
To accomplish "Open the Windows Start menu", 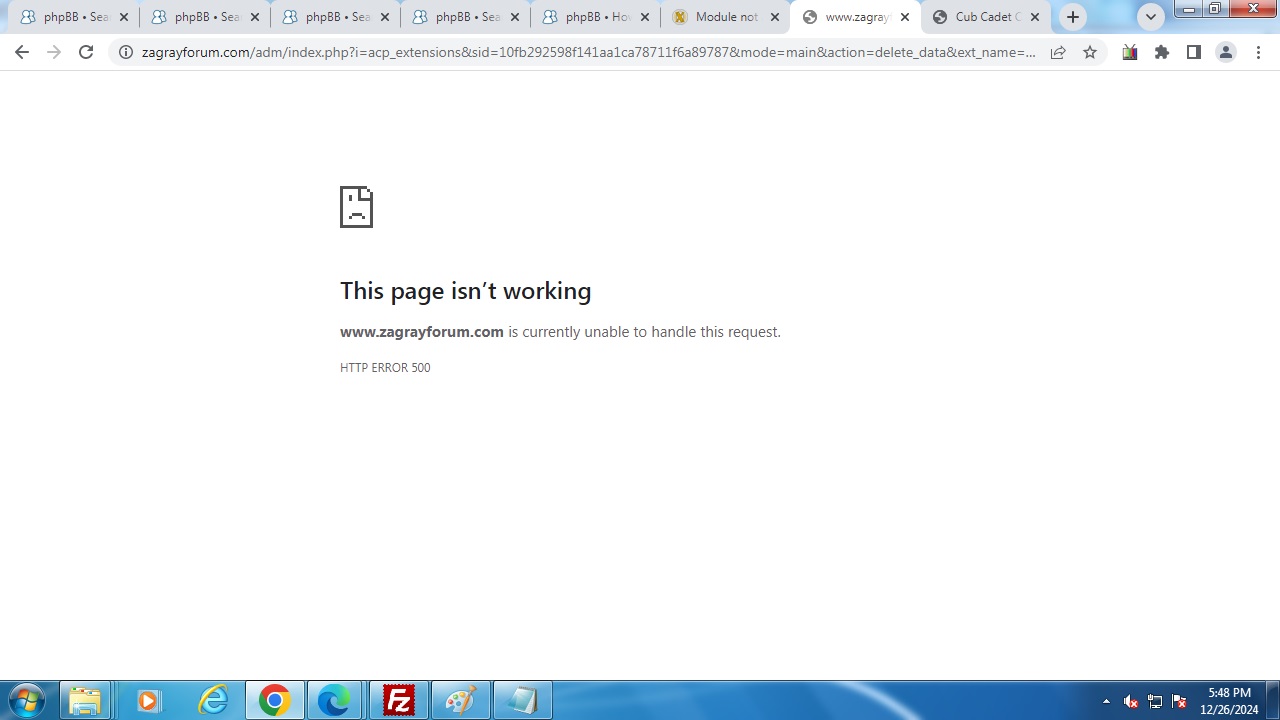I will click(x=27, y=701).
